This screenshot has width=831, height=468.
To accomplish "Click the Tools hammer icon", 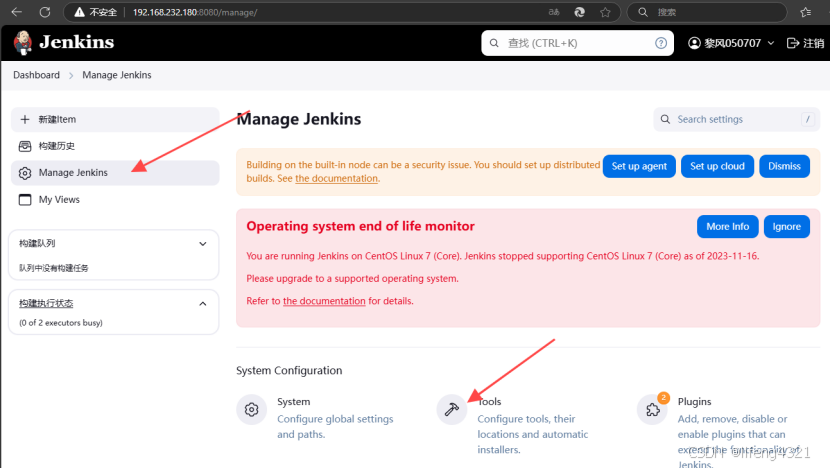I will pos(452,409).
